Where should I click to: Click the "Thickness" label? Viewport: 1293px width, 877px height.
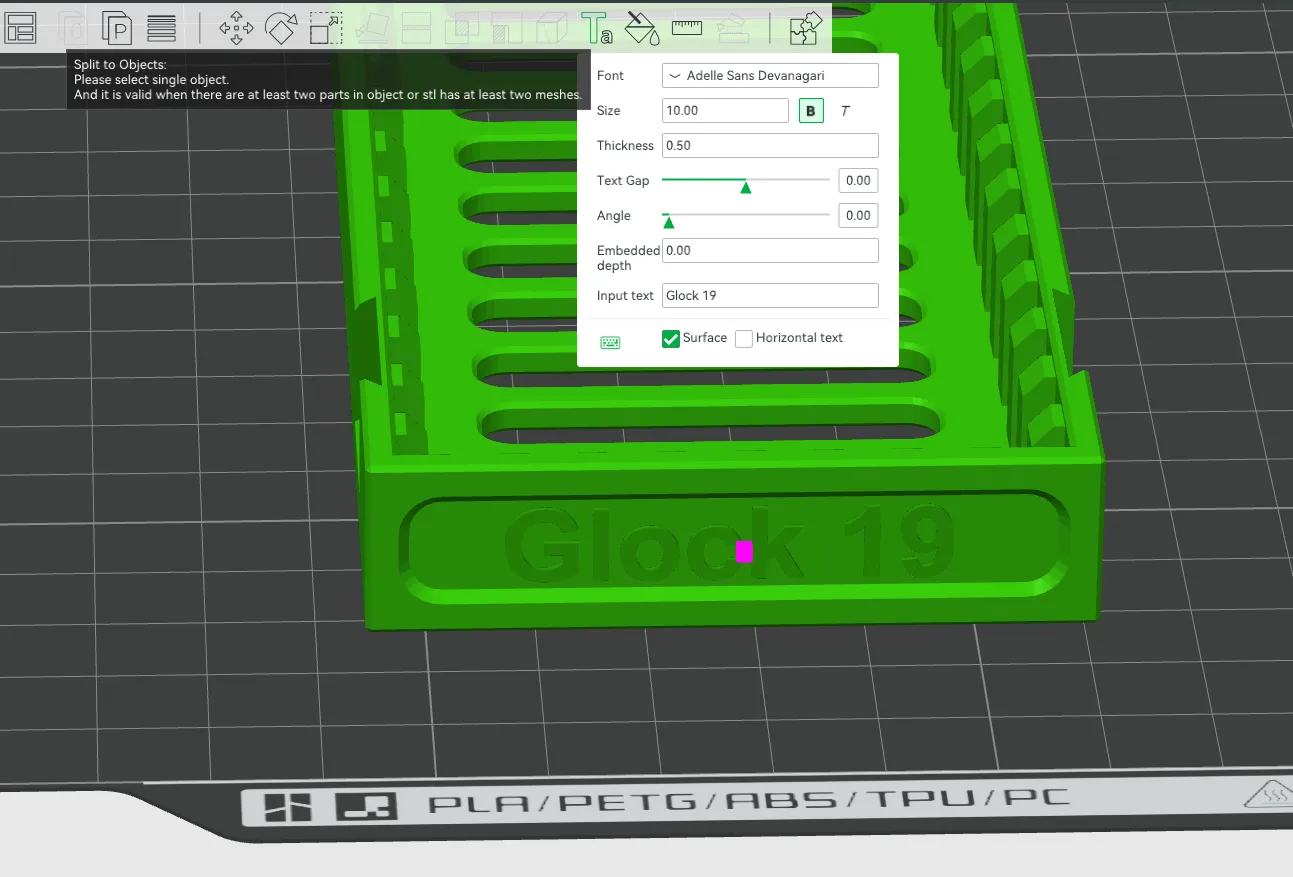[625, 146]
